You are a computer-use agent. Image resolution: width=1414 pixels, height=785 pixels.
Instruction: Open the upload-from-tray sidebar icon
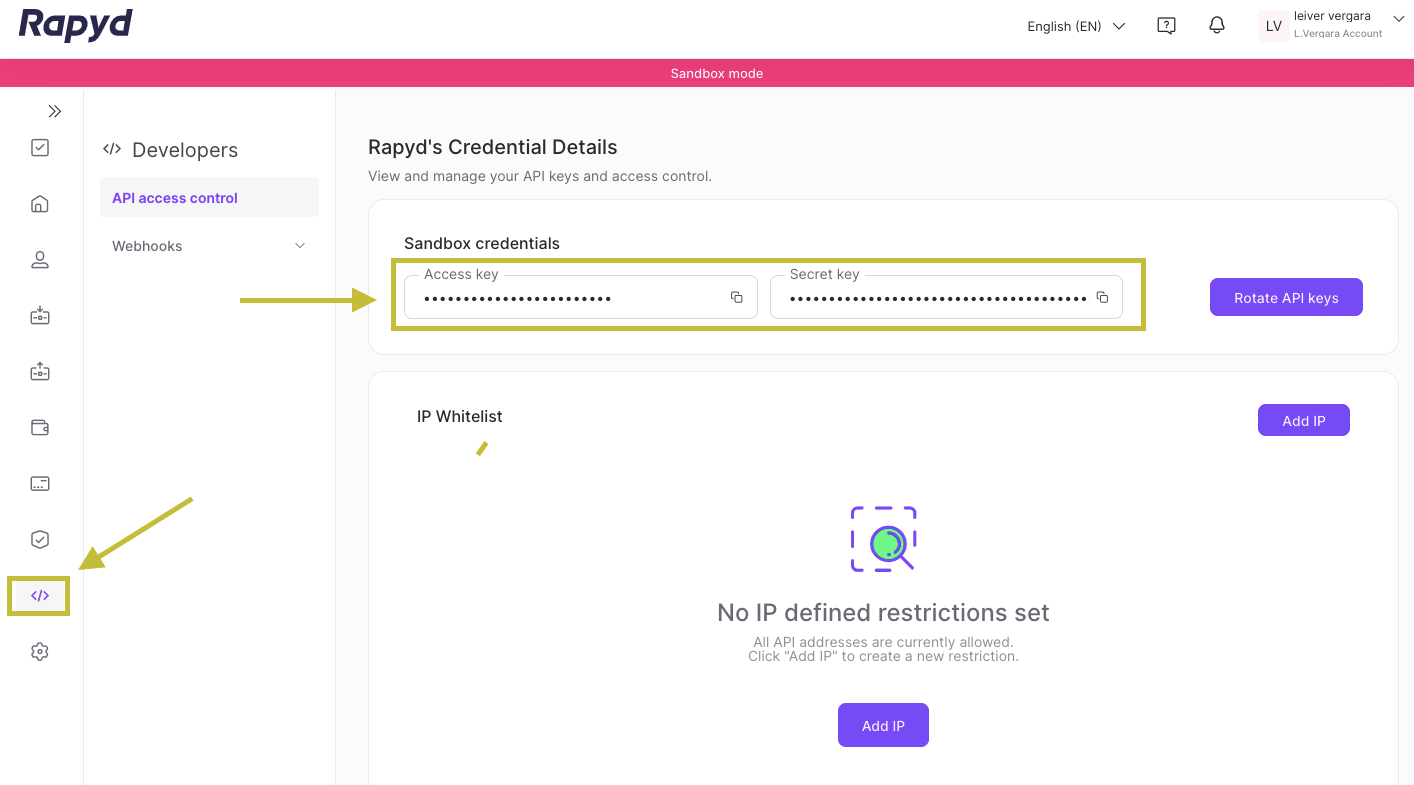tap(40, 372)
